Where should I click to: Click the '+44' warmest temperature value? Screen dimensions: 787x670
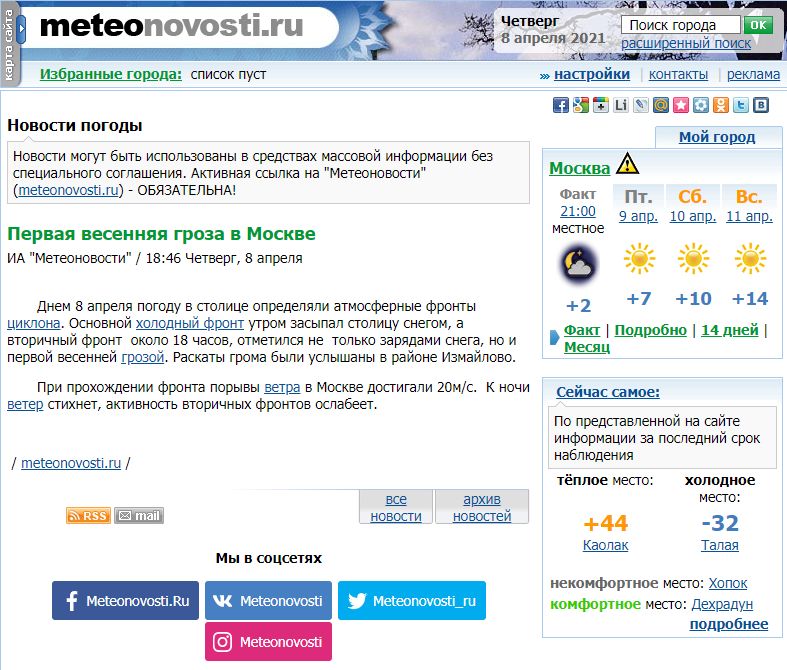tap(605, 523)
